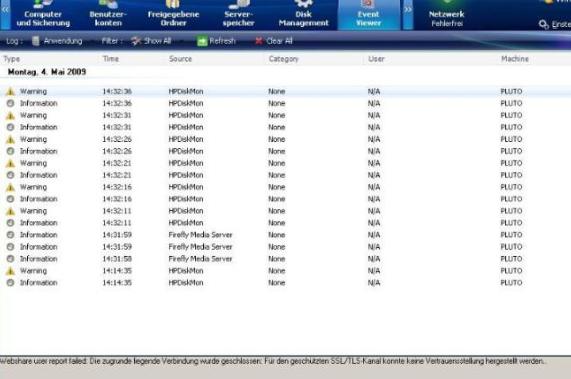
Task: Sort the list by the Time column
Action: pos(111,59)
